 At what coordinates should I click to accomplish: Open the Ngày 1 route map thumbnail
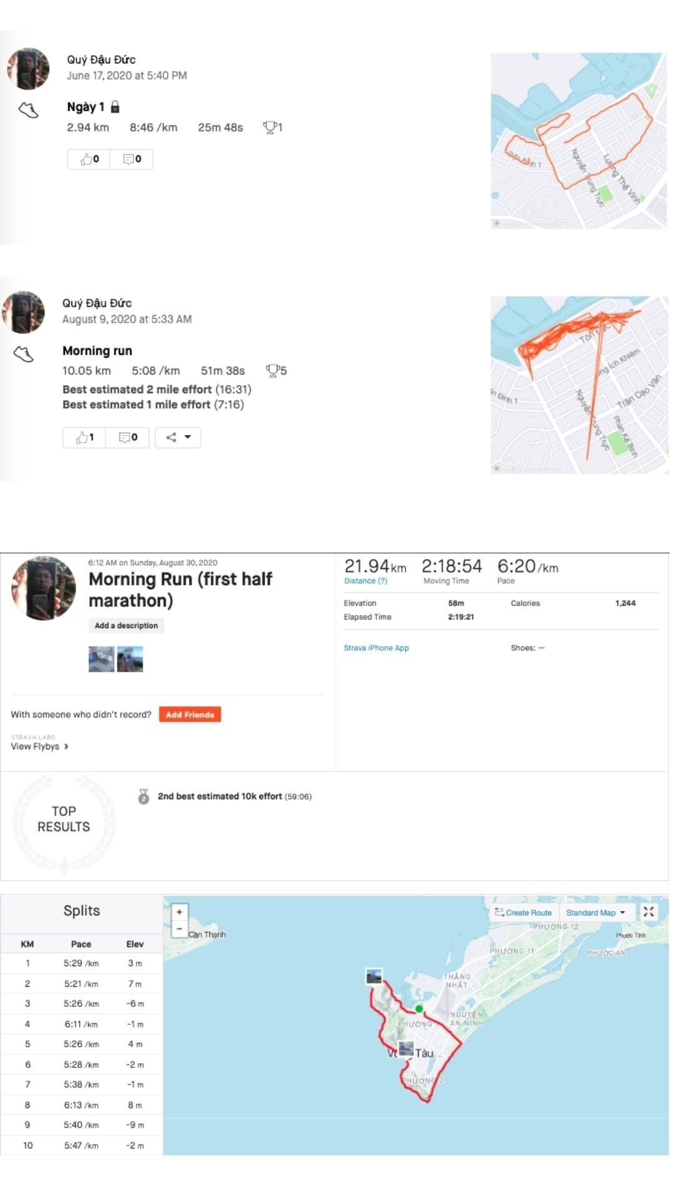point(578,140)
